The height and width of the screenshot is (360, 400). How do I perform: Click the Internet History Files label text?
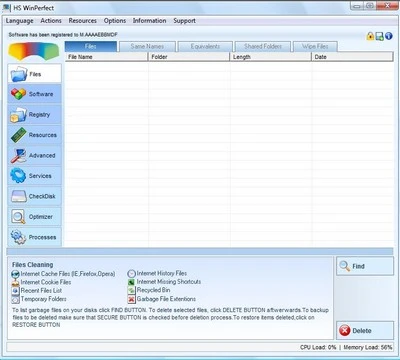pos(162,273)
